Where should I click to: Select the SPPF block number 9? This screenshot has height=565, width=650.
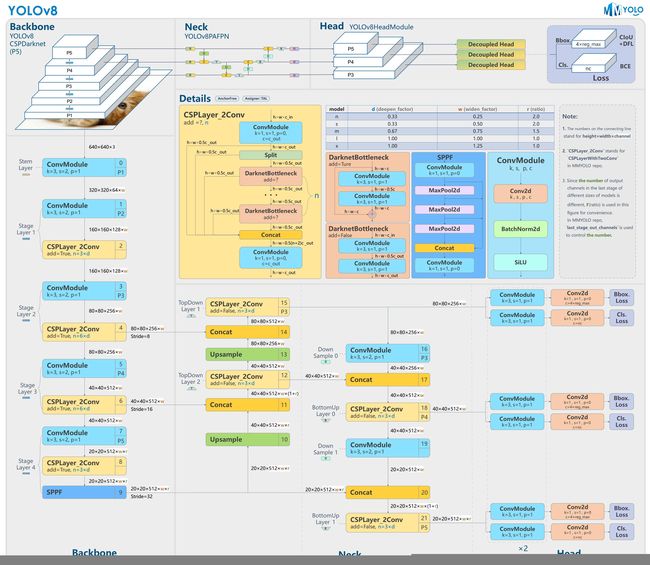84,492
